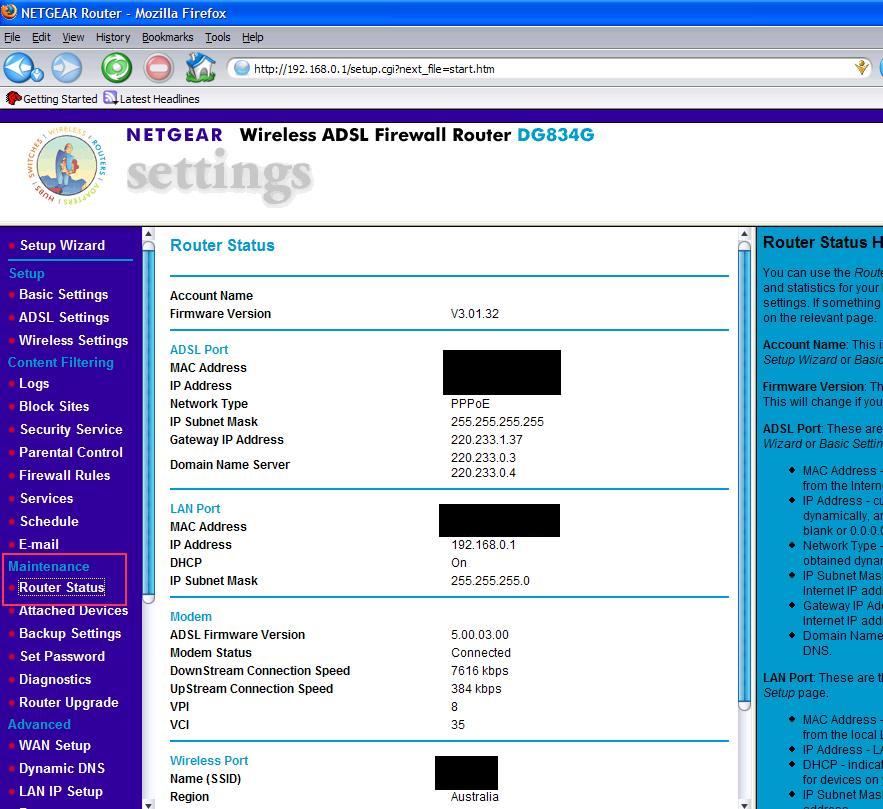Open the Router Upgrade page

pyautogui.click(x=69, y=703)
